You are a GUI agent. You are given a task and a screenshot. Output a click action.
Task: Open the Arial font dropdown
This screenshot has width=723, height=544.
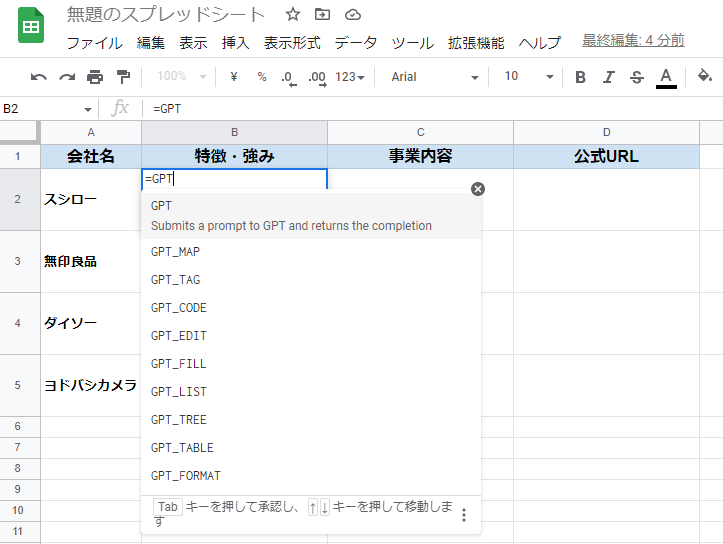click(435, 77)
